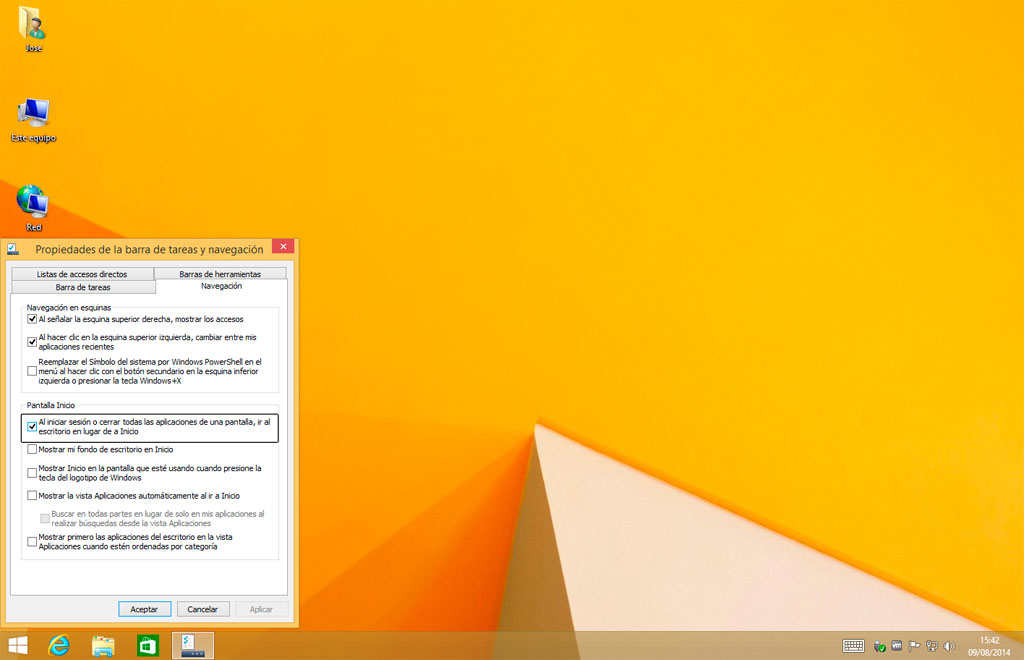Launch Internet Explorer from the taskbar
Screen dimensions: 1024x660
coord(59,645)
